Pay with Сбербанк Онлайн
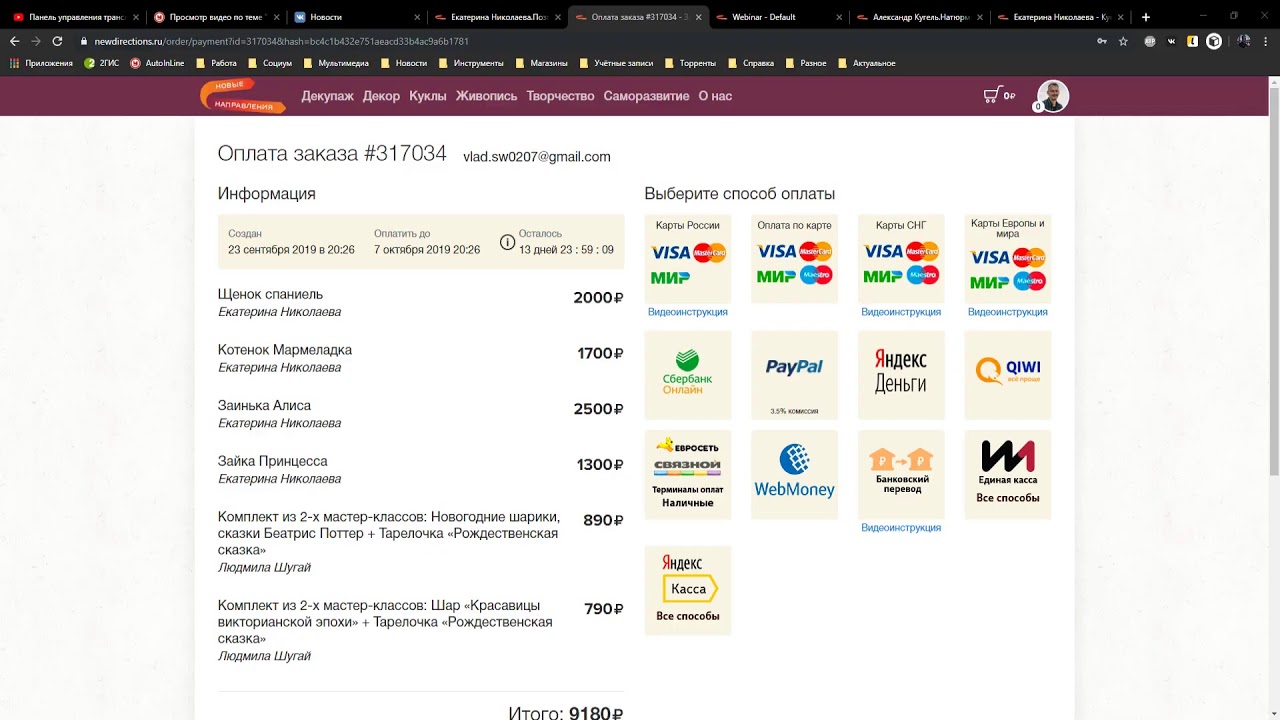The height and width of the screenshot is (720, 1280). click(688, 375)
